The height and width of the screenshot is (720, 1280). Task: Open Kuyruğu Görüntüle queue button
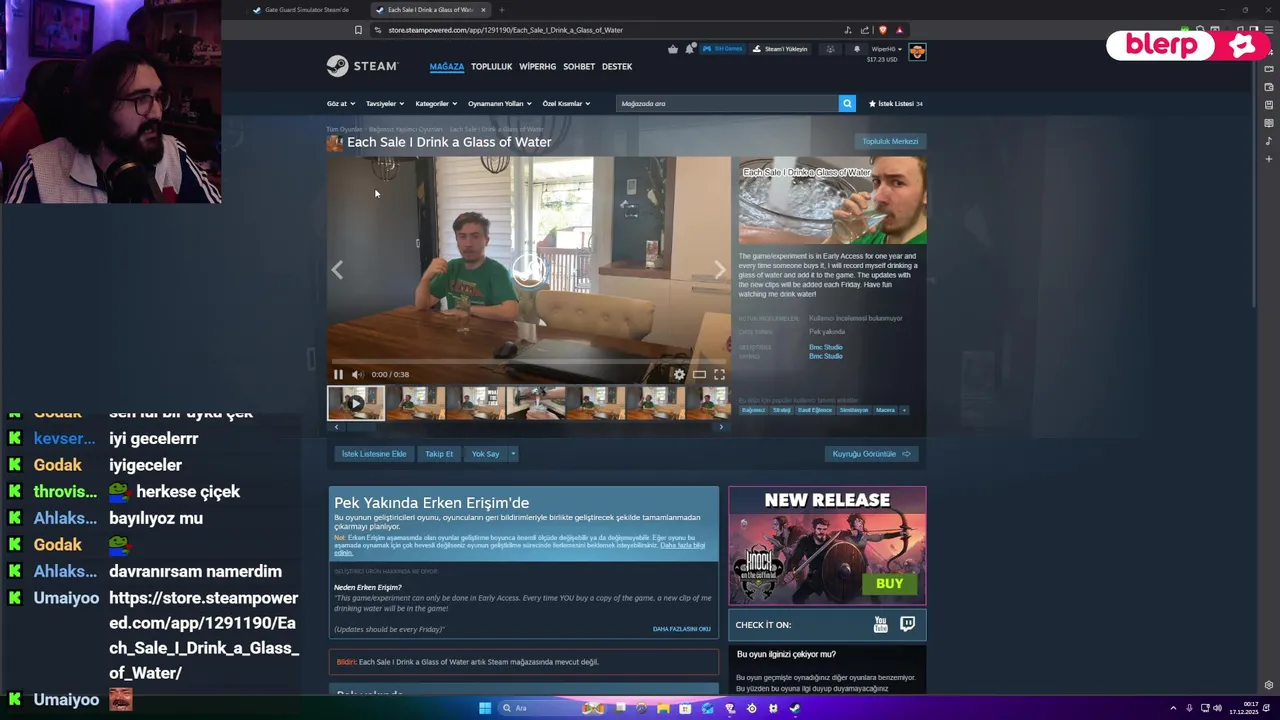click(x=872, y=454)
